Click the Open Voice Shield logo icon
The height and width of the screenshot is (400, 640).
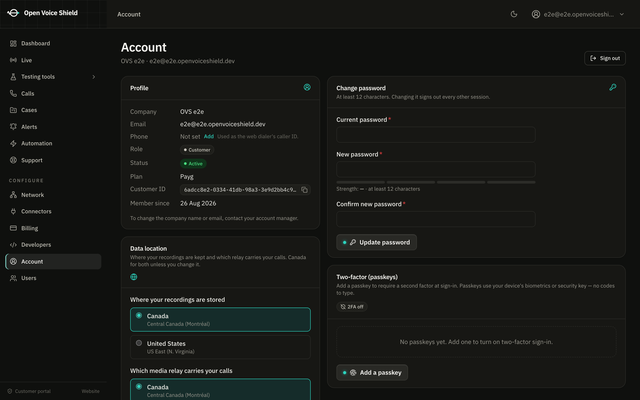point(13,13)
